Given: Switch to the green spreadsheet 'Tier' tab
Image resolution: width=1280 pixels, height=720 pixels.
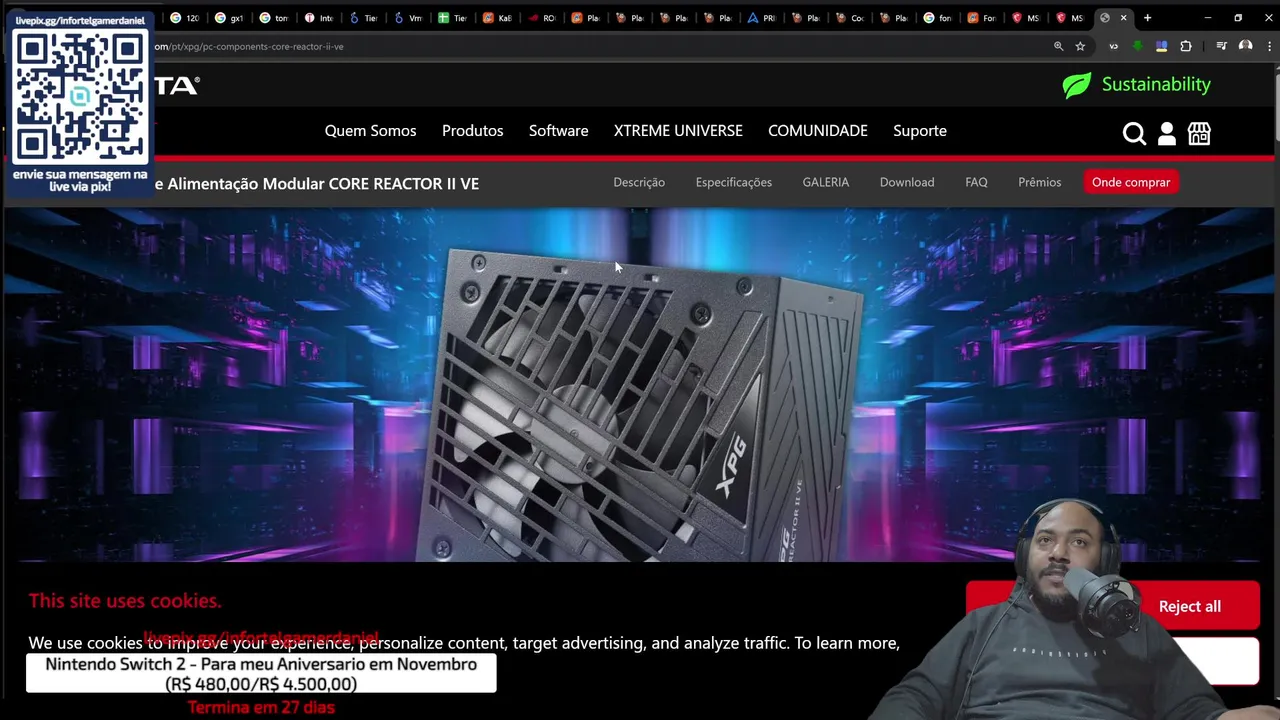Looking at the screenshot, I should (x=452, y=18).
